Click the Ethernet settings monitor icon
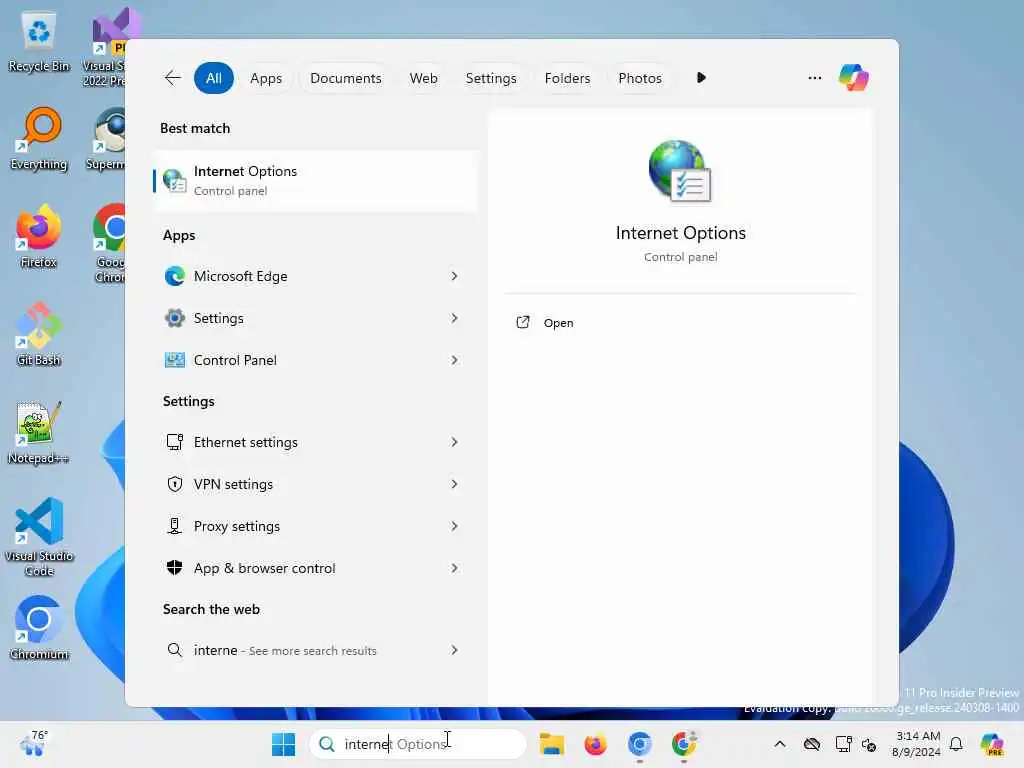1024x768 pixels. click(x=174, y=442)
